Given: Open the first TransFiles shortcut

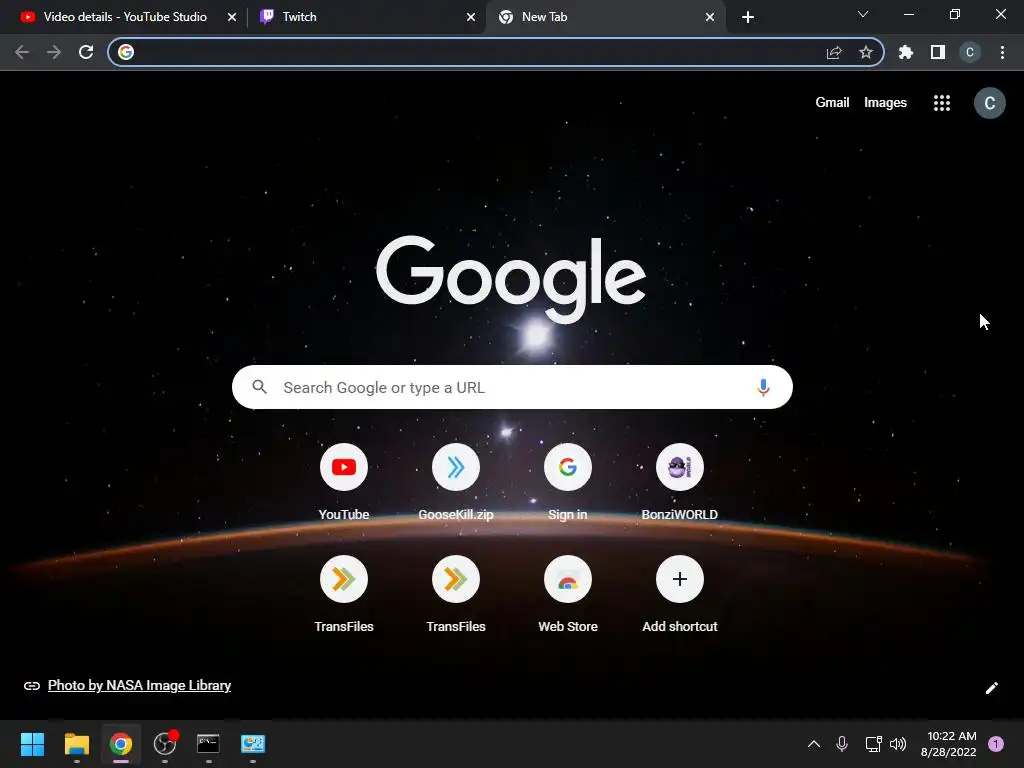Looking at the screenshot, I should pos(344,579).
